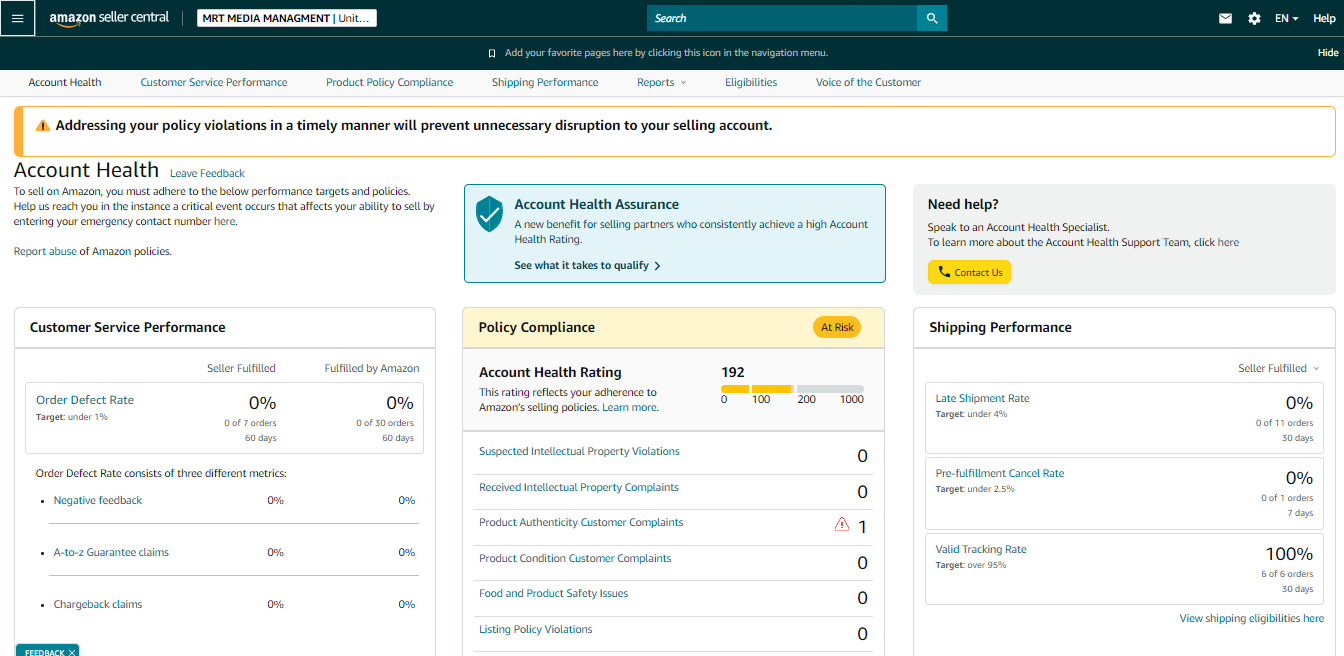This screenshot has width=1344, height=656.
Task: Open the EN language dropdown
Action: (x=1286, y=18)
